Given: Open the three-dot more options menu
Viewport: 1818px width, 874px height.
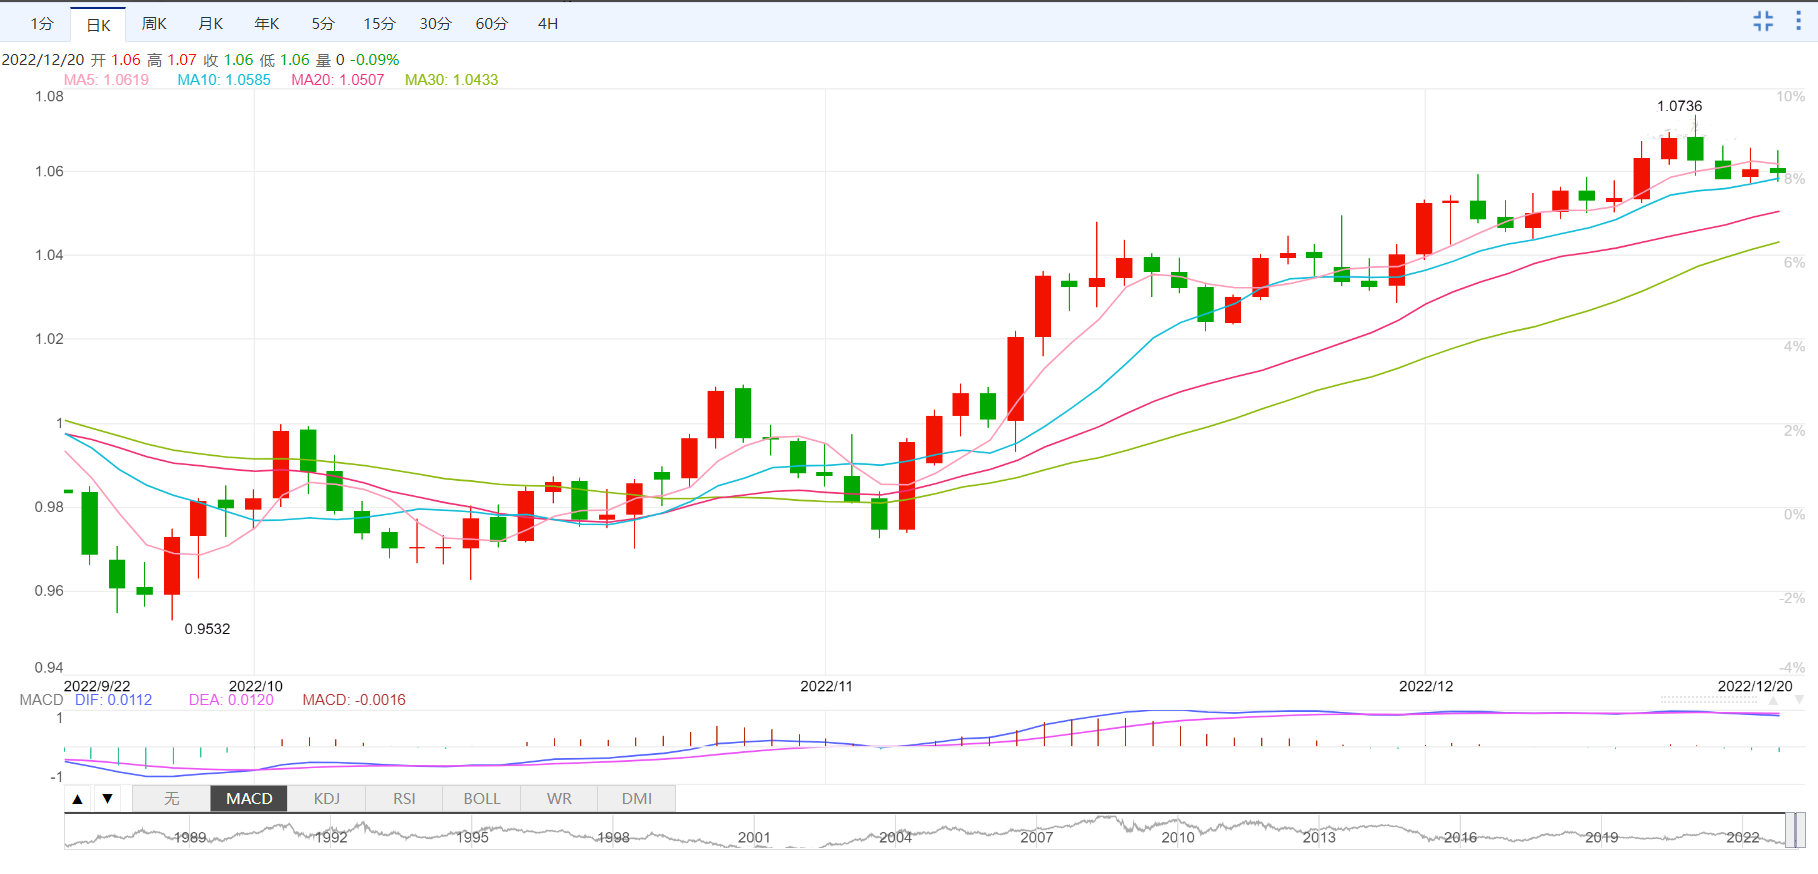Looking at the screenshot, I should pyautogui.click(x=1798, y=21).
